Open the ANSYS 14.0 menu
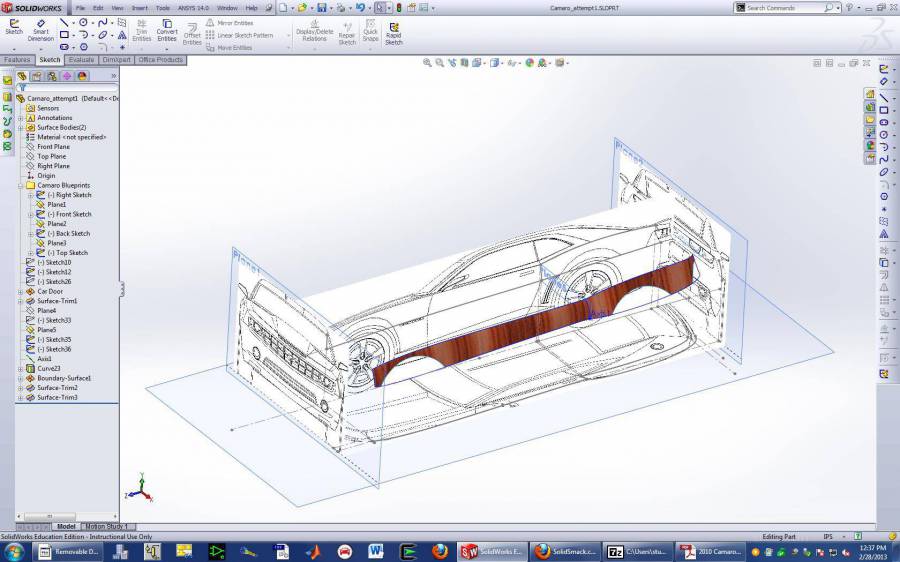The height and width of the screenshot is (562, 900). (195, 8)
